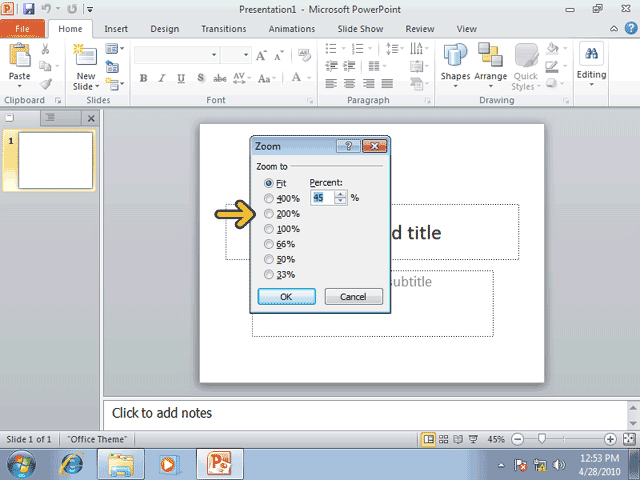Switch to Slide Sorter view
This screenshot has height=480, width=640.
coord(443,439)
